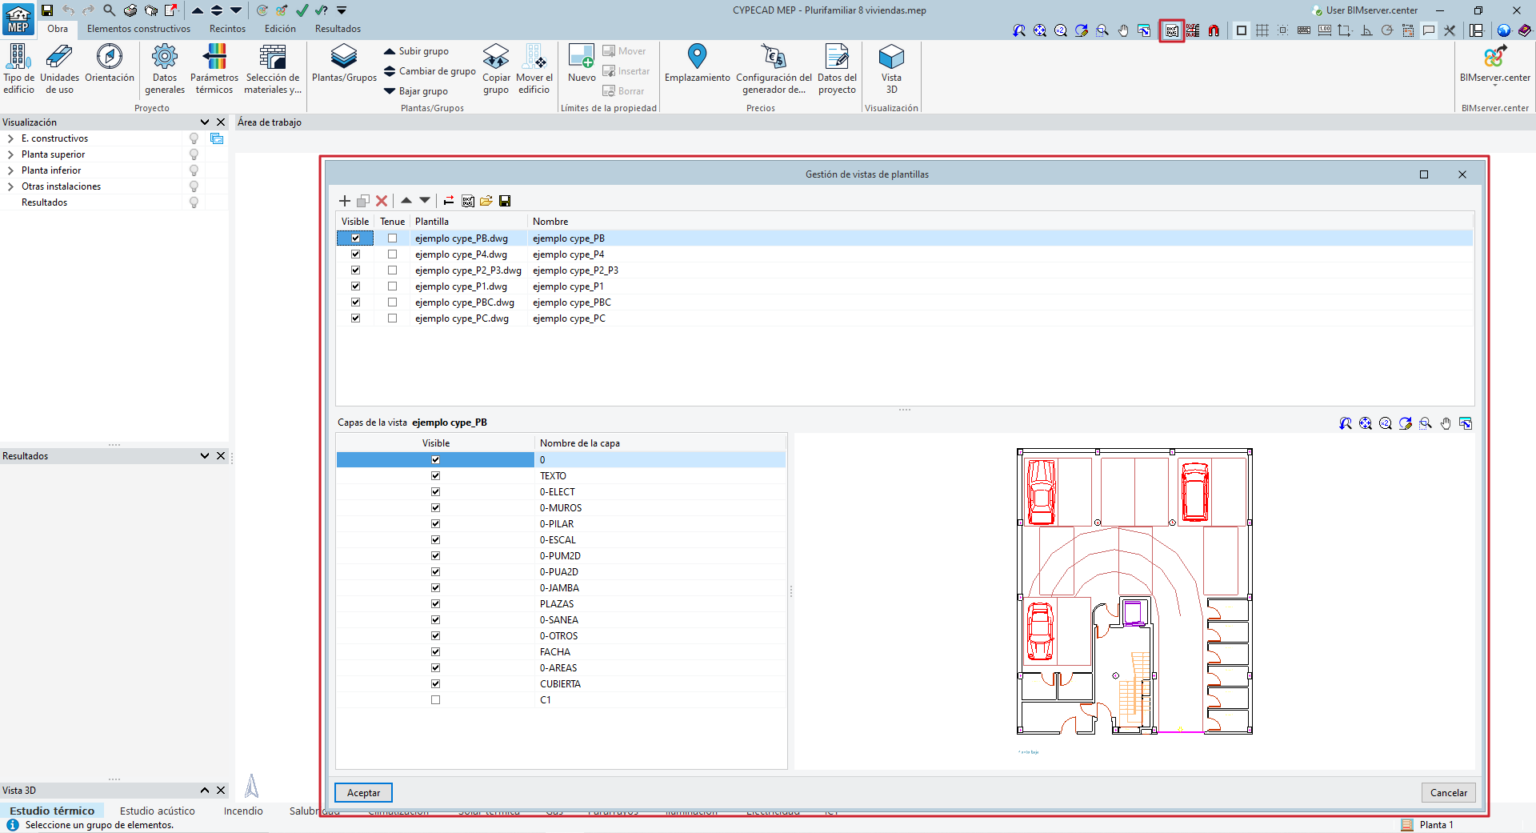Add a new template view with the plus icon
This screenshot has width=1536, height=833.
pos(344,200)
